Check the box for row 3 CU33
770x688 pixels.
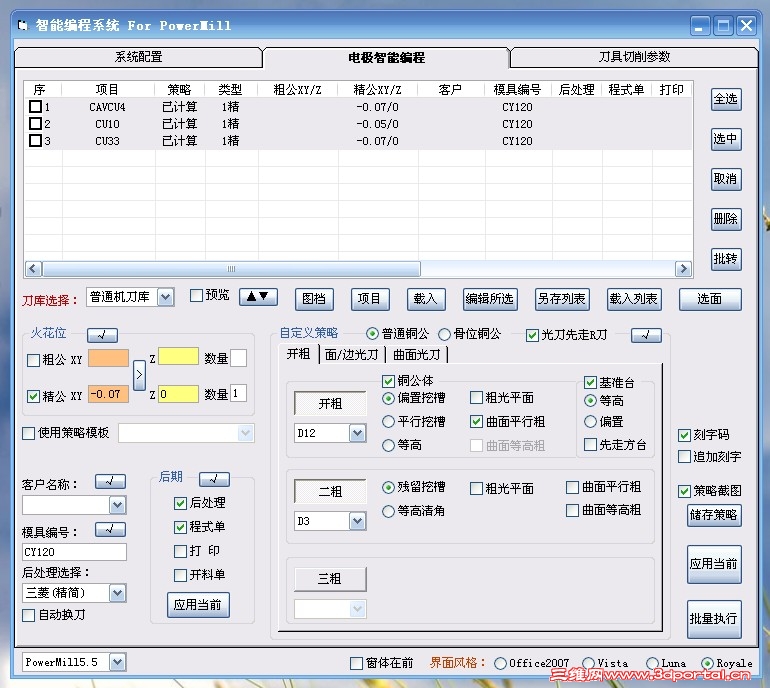click(x=35, y=140)
